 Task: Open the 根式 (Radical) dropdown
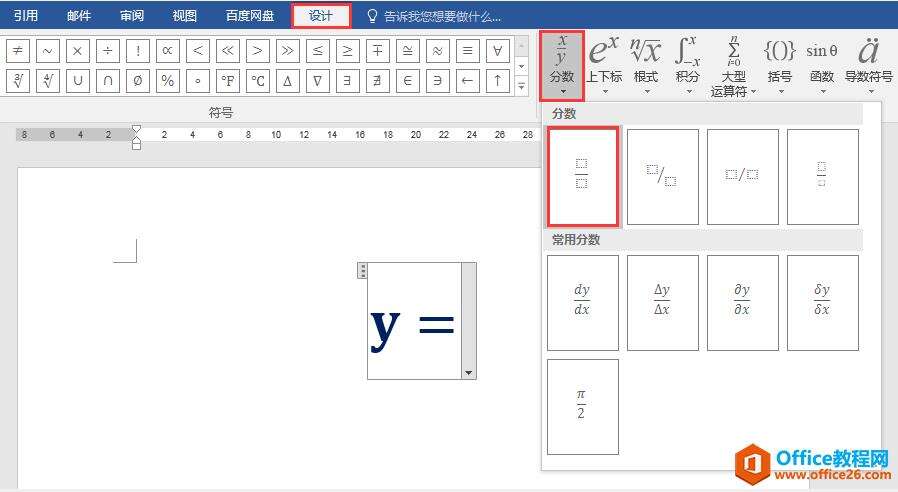[x=645, y=66]
